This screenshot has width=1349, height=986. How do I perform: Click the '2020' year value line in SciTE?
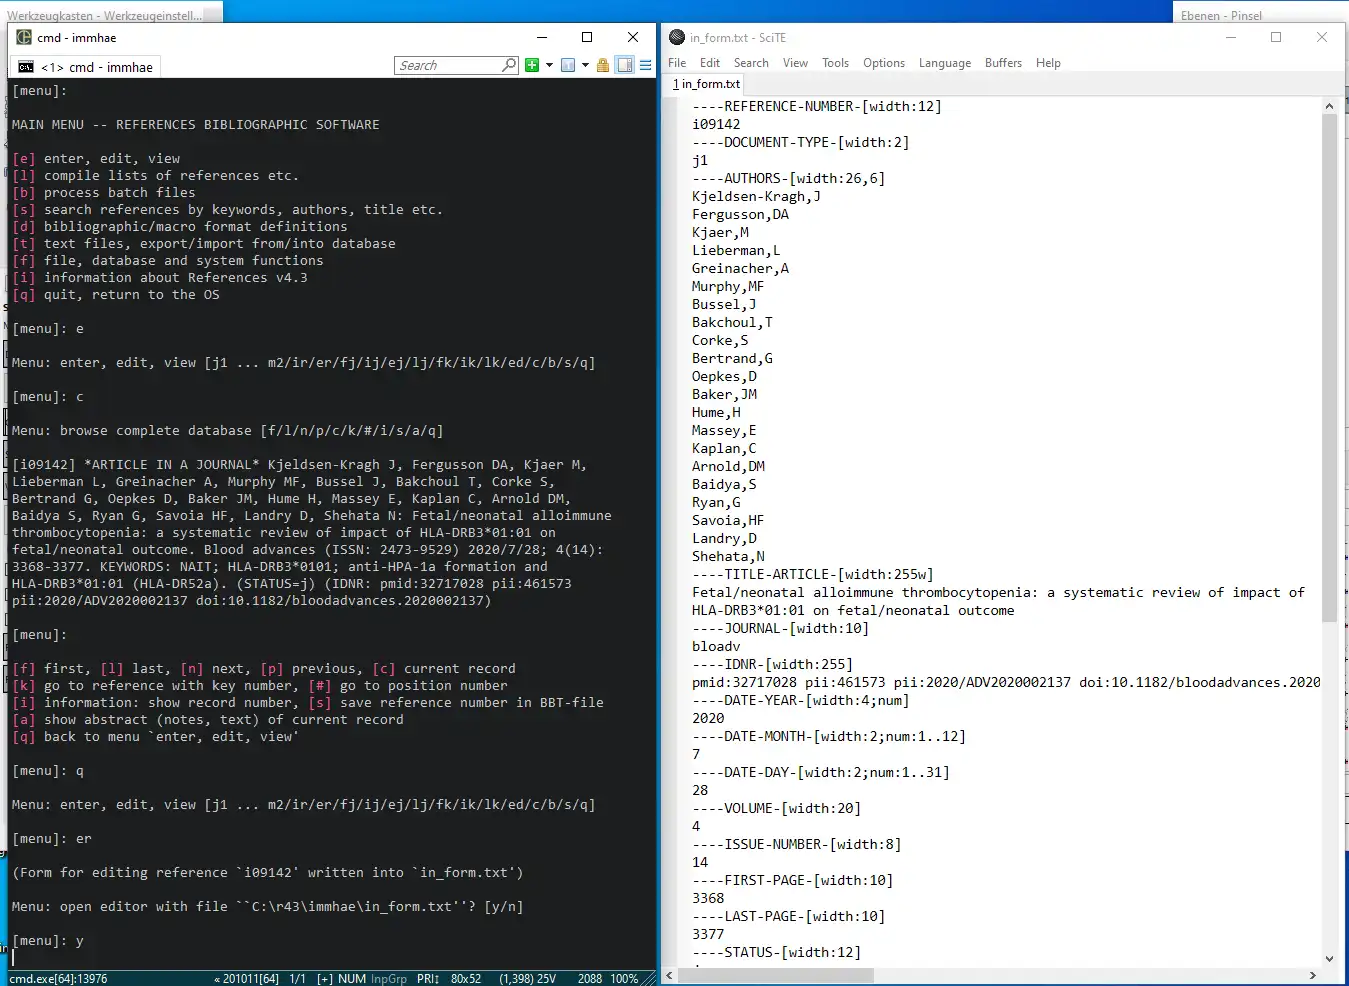click(708, 718)
